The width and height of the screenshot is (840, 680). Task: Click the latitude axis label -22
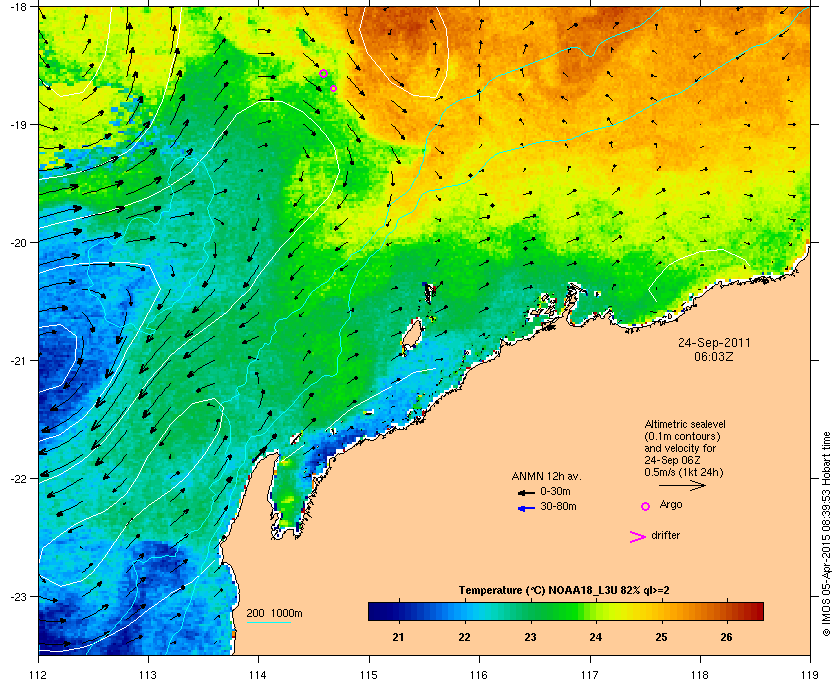click(19, 479)
